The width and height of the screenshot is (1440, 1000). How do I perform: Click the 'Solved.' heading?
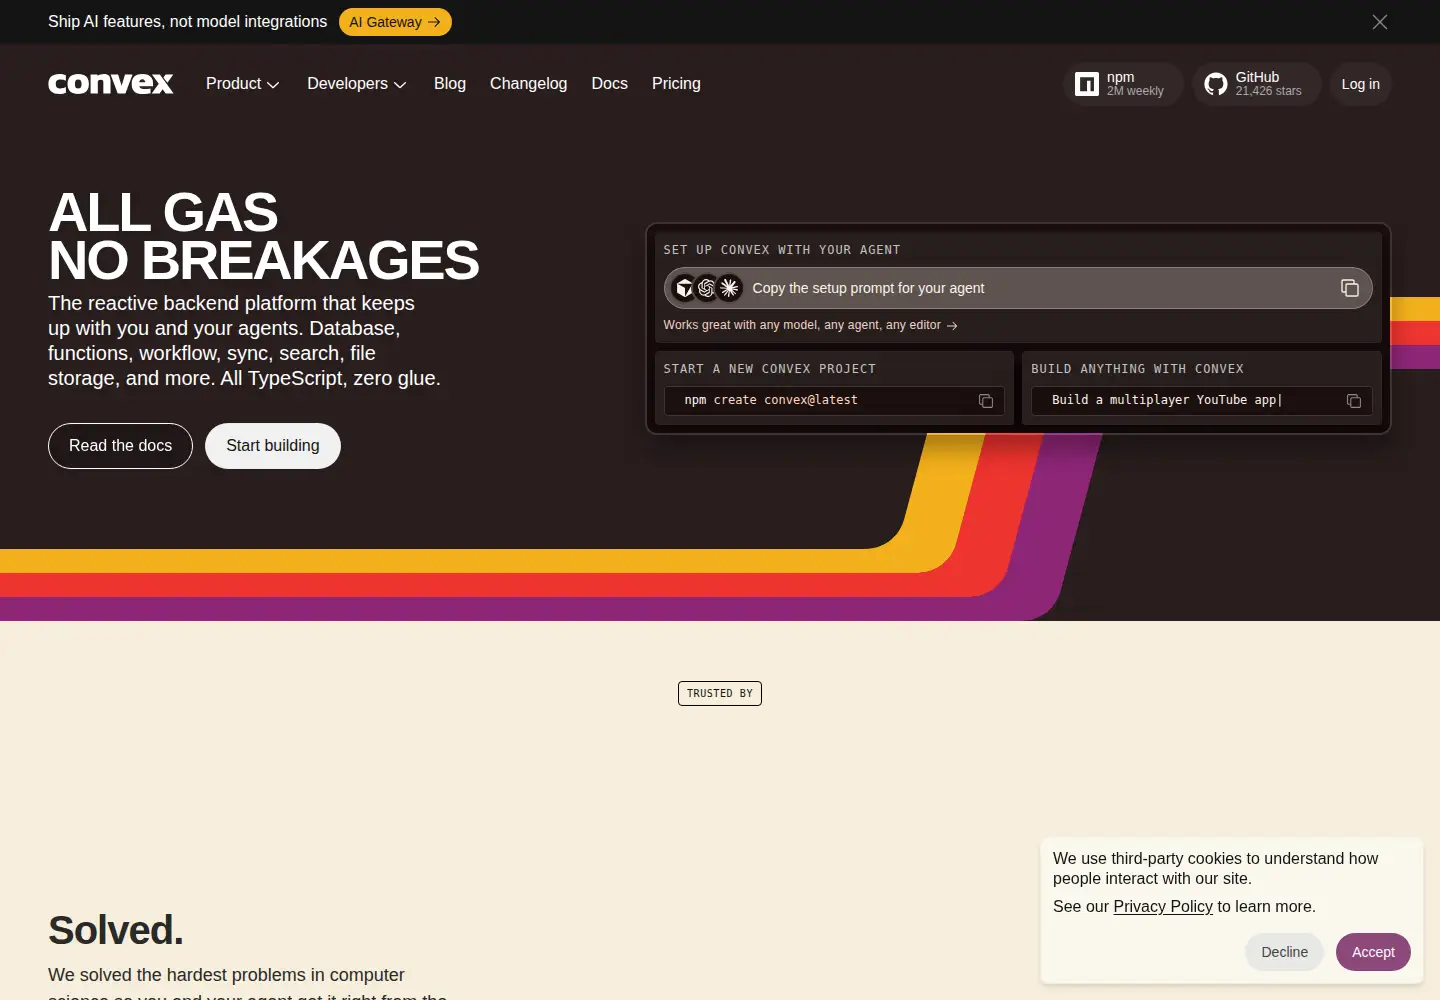(116, 930)
